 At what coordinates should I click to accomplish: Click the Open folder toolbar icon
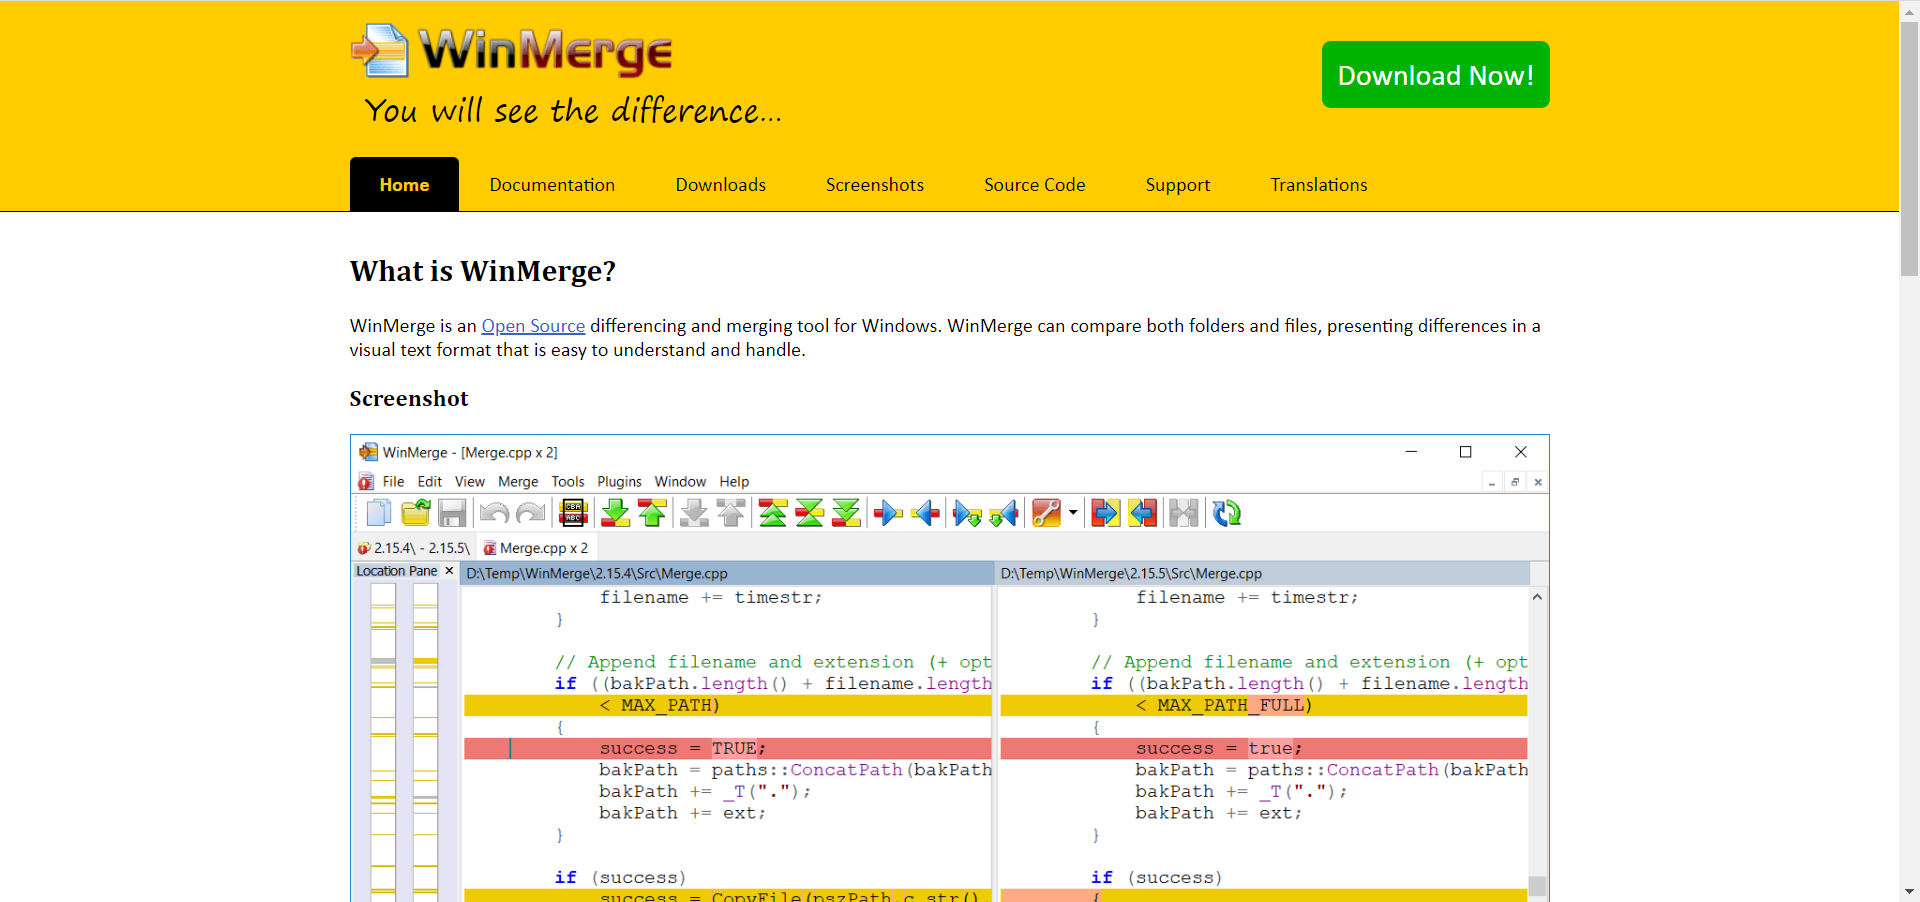(x=415, y=513)
